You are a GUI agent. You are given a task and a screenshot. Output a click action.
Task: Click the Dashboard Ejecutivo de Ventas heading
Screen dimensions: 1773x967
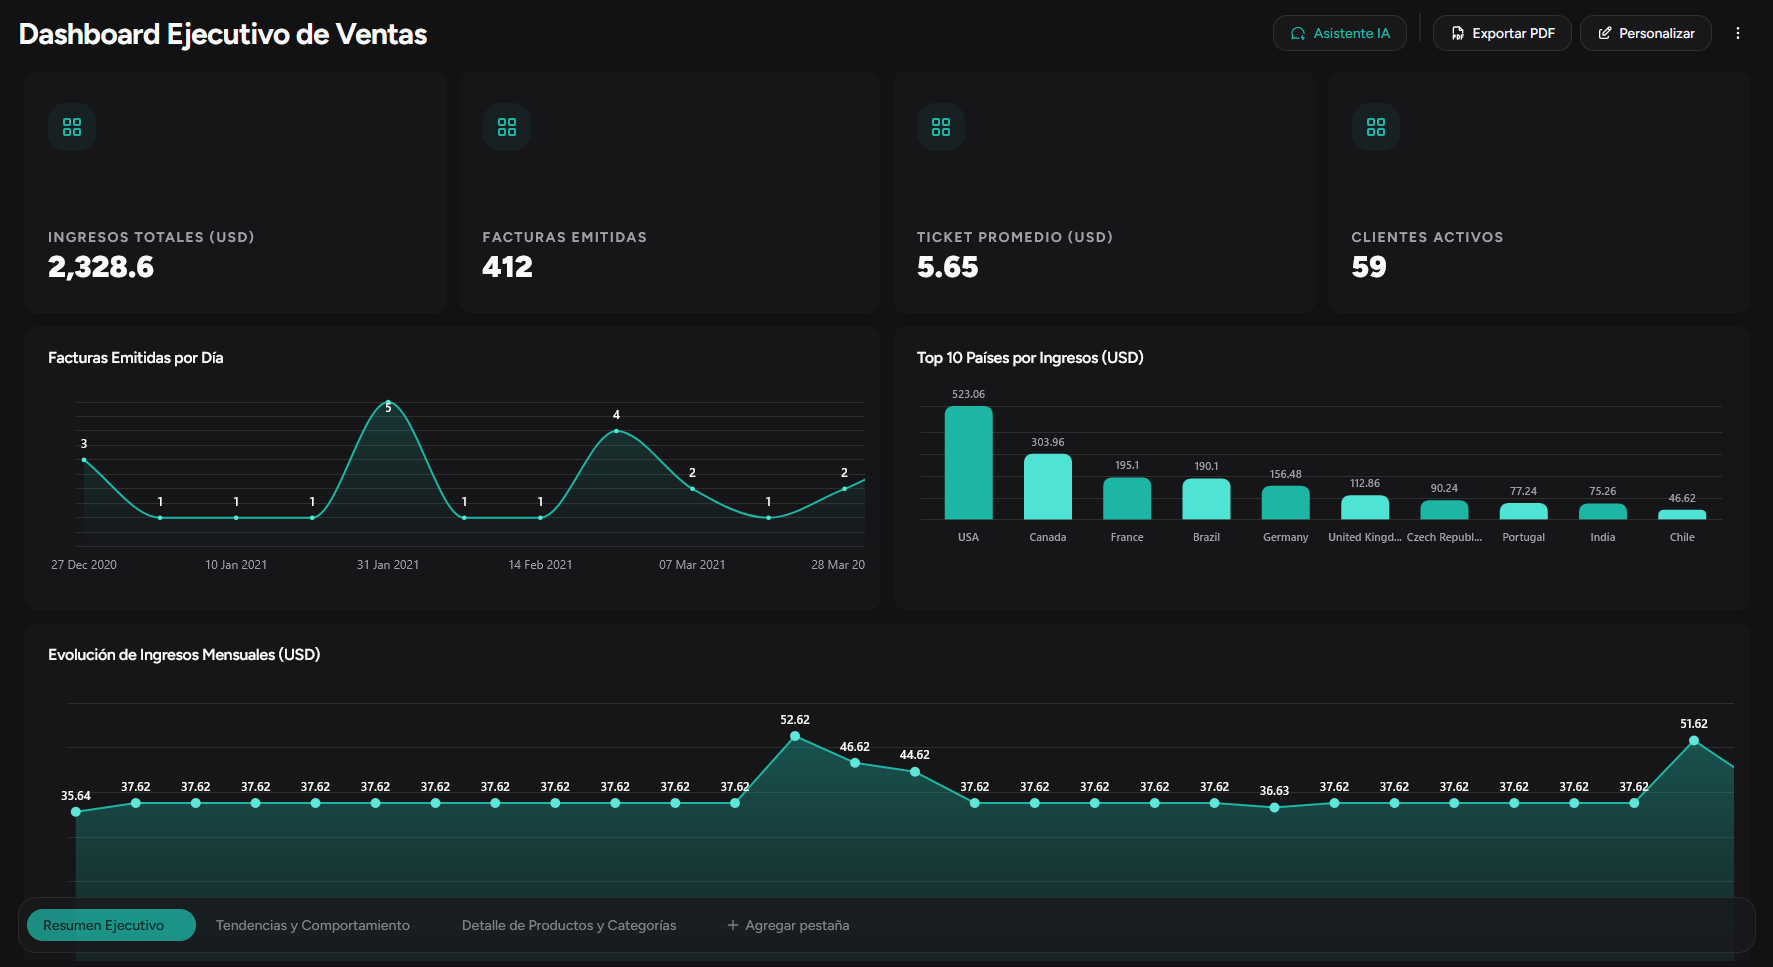(x=223, y=34)
